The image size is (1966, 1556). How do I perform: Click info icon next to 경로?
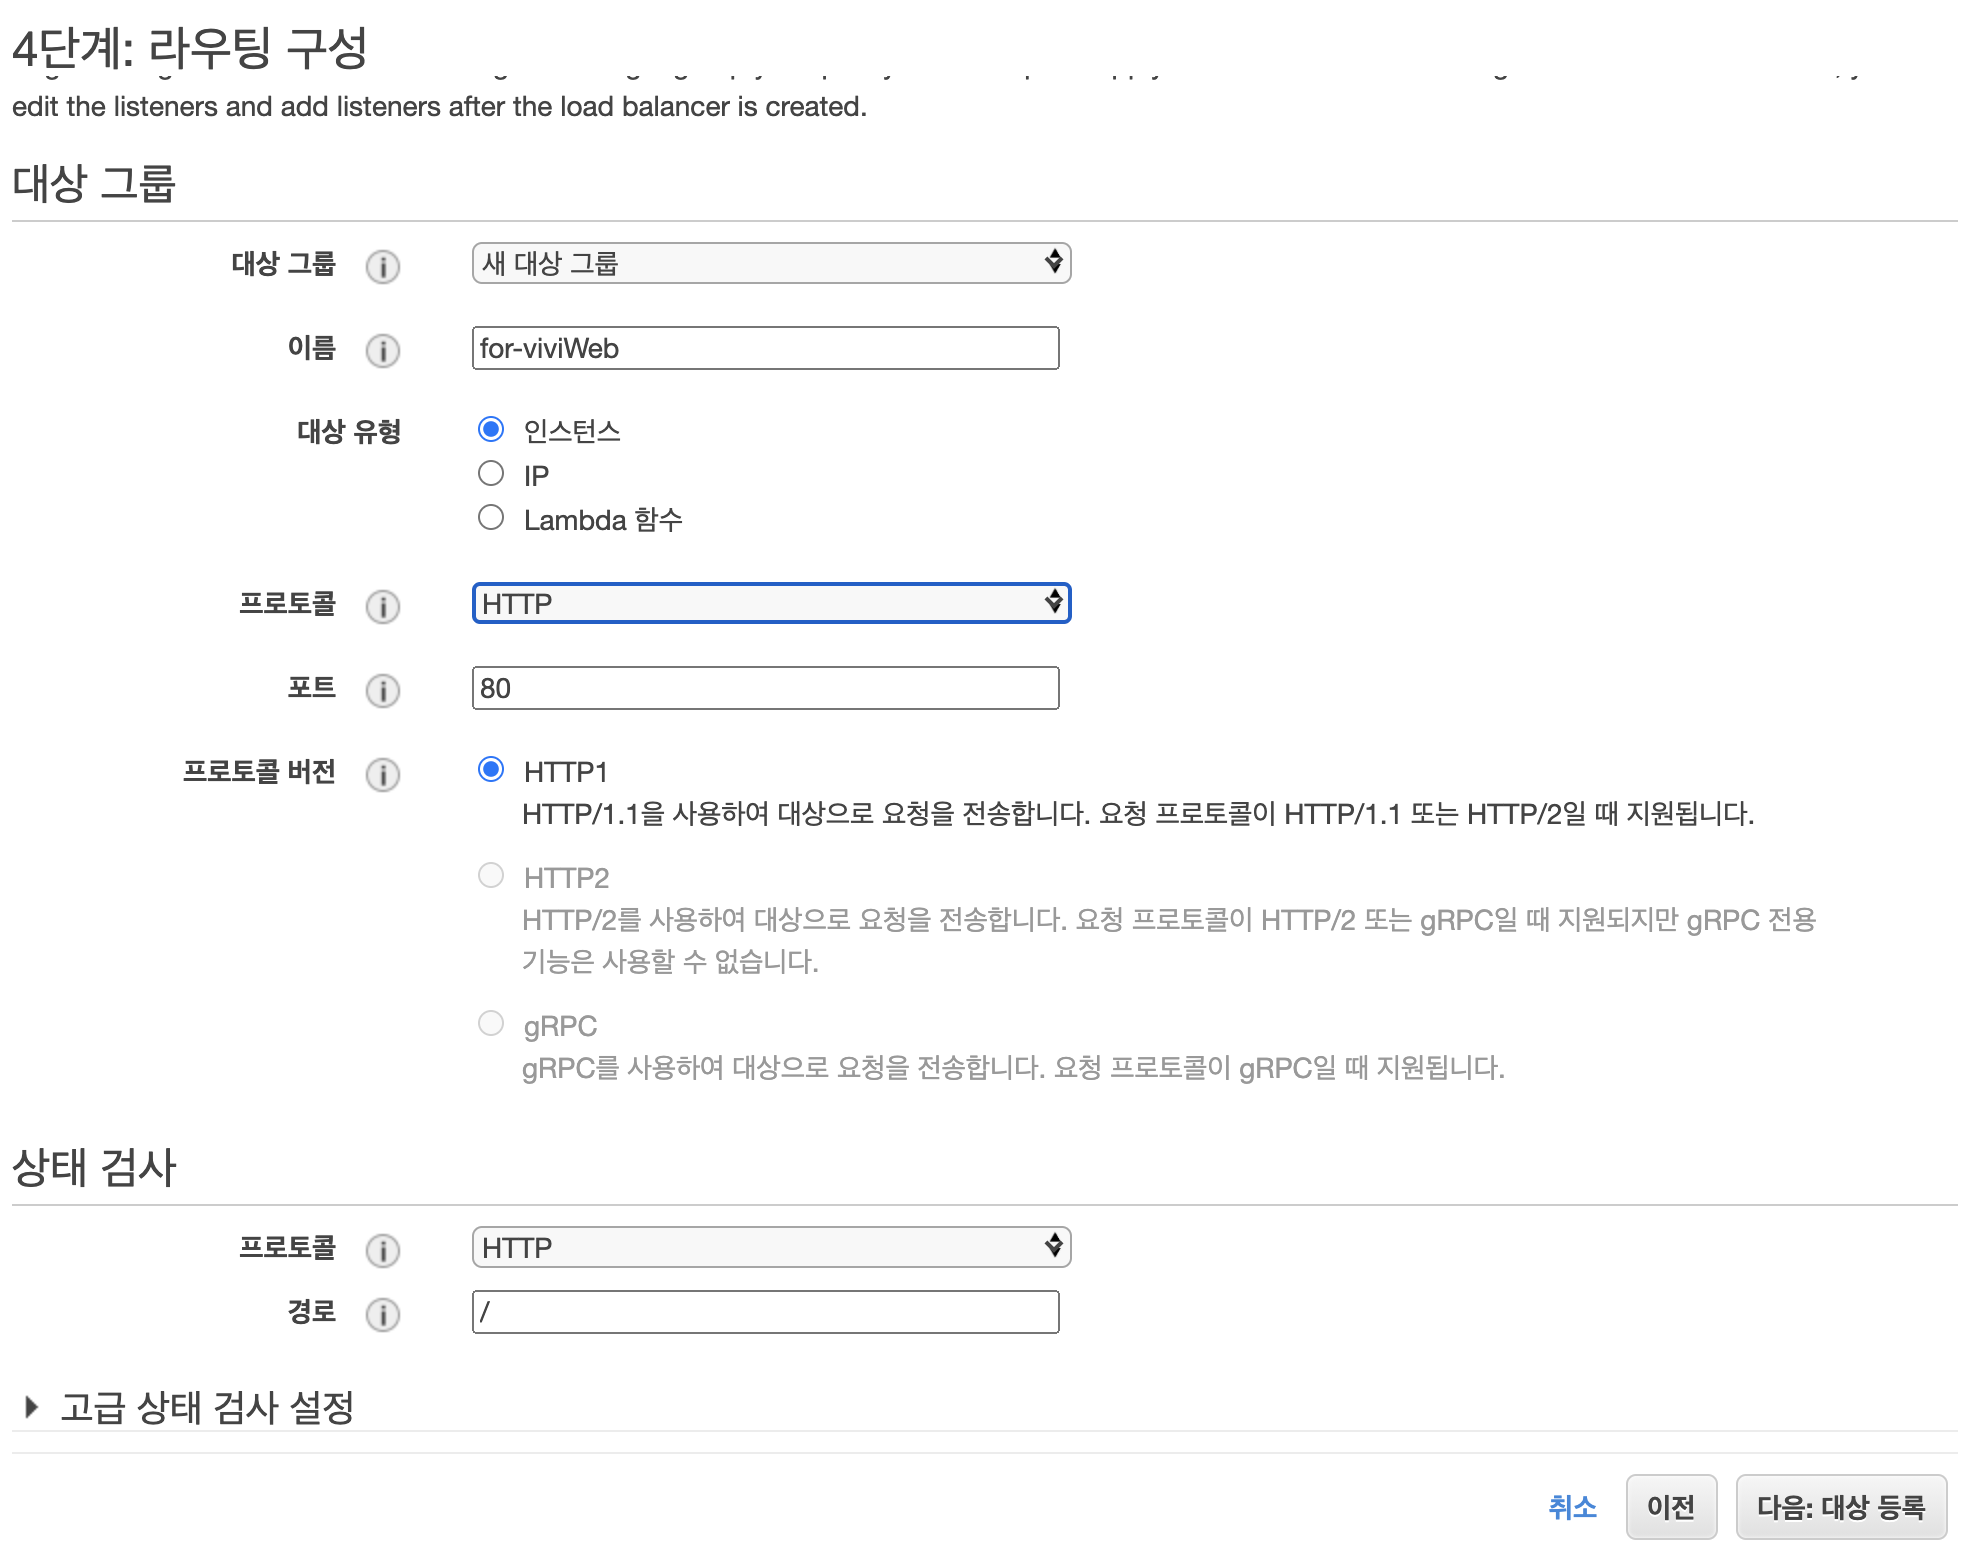[382, 1314]
